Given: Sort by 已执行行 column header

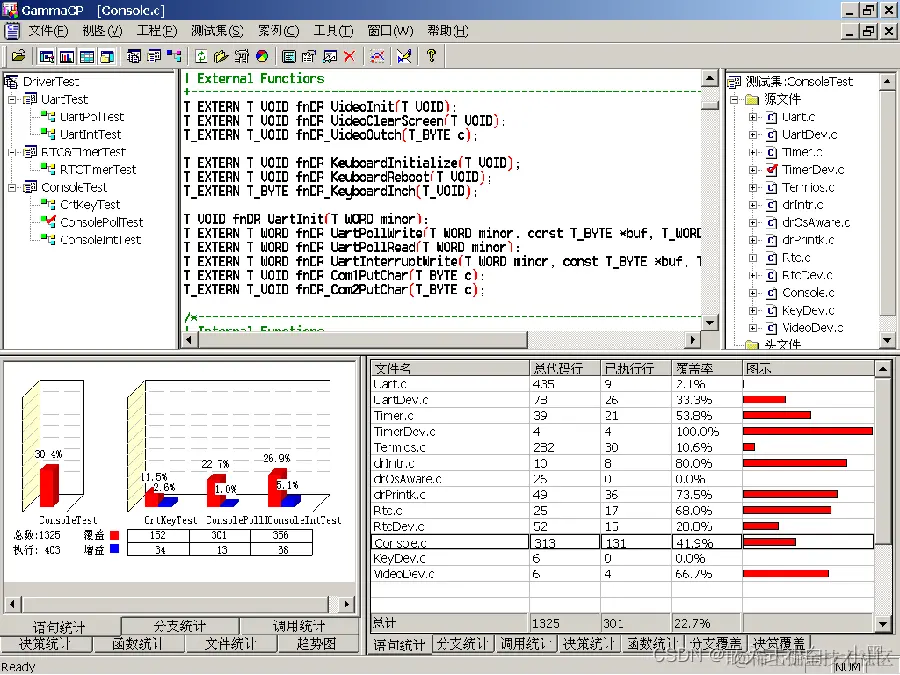Looking at the screenshot, I should (x=635, y=368).
